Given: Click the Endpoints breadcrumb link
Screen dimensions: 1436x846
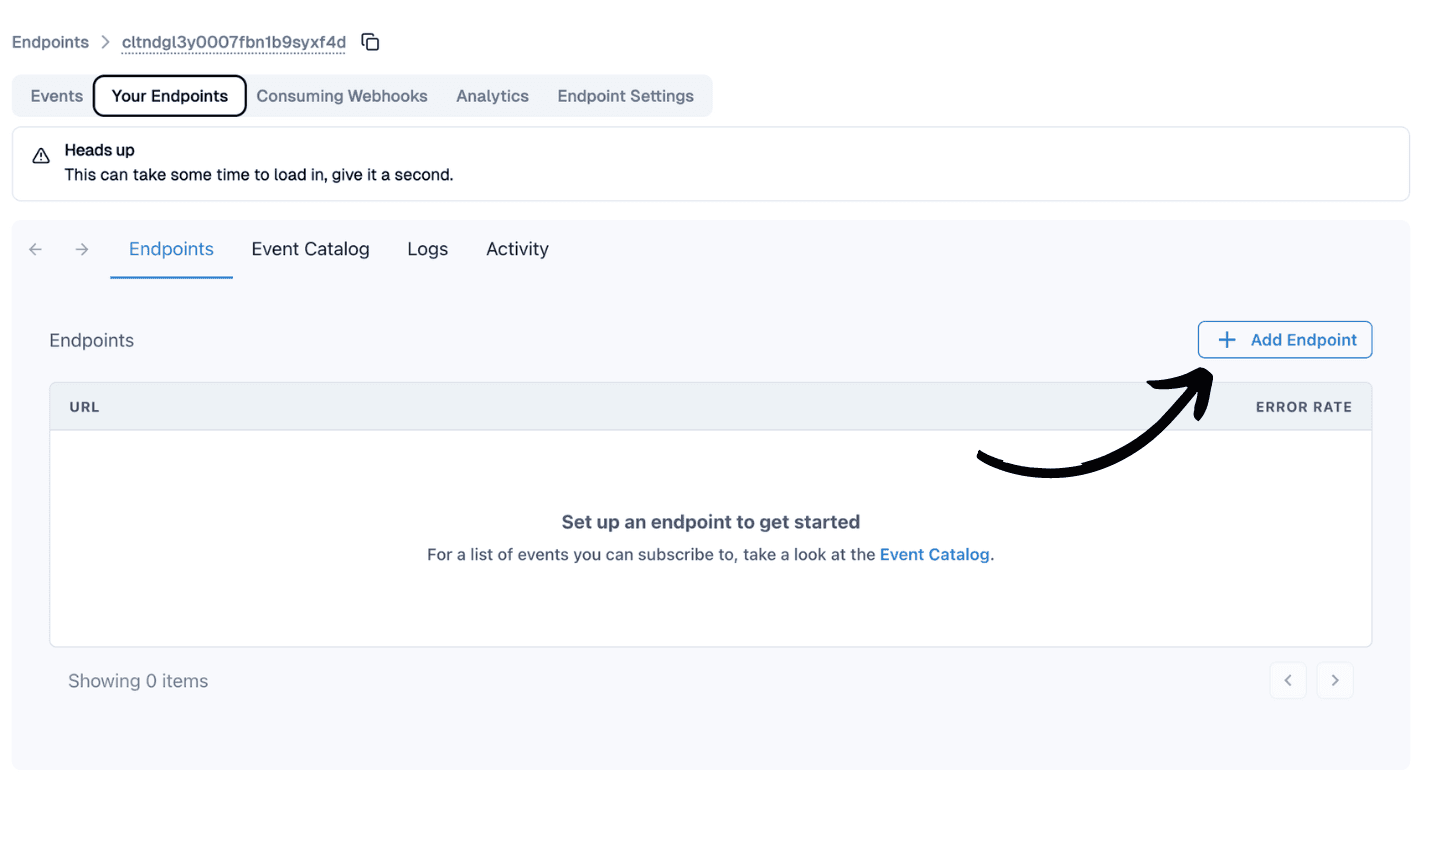Looking at the screenshot, I should point(50,42).
